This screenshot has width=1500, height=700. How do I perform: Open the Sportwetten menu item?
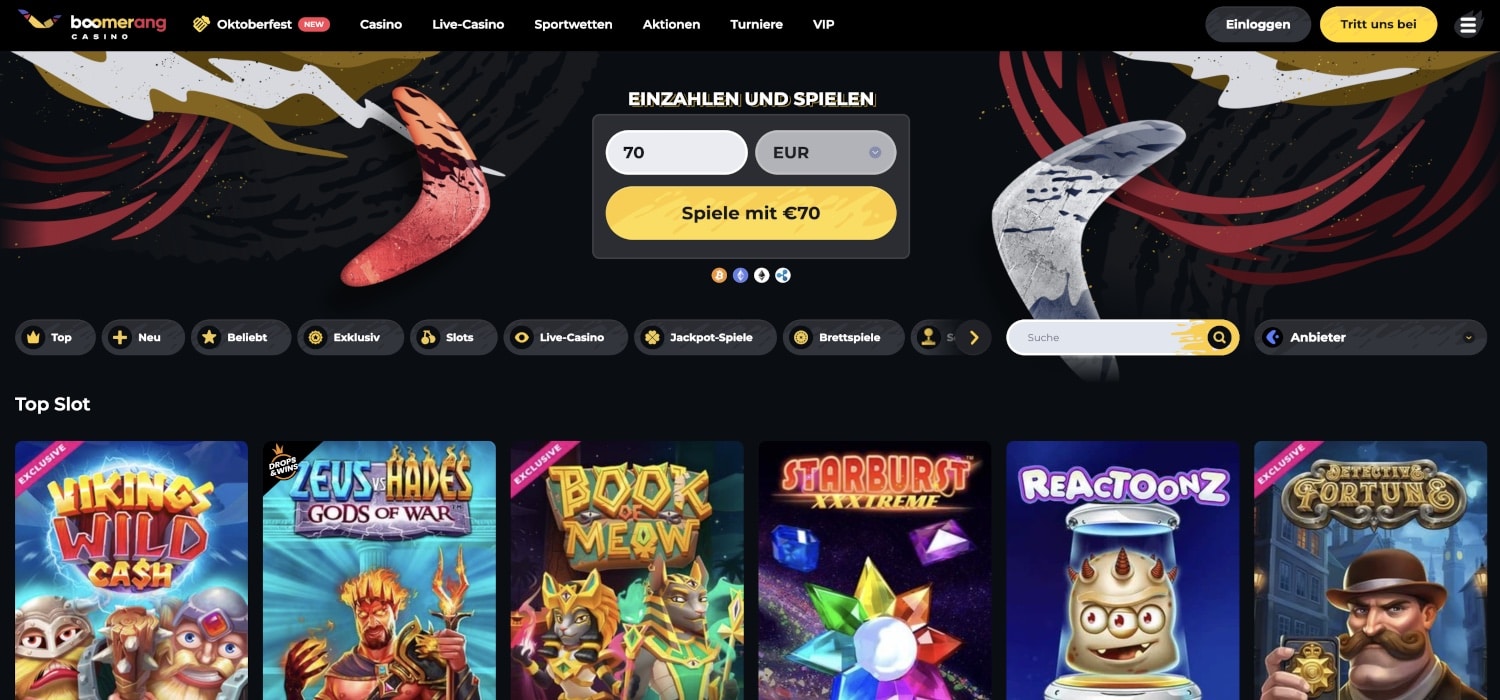pos(573,24)
